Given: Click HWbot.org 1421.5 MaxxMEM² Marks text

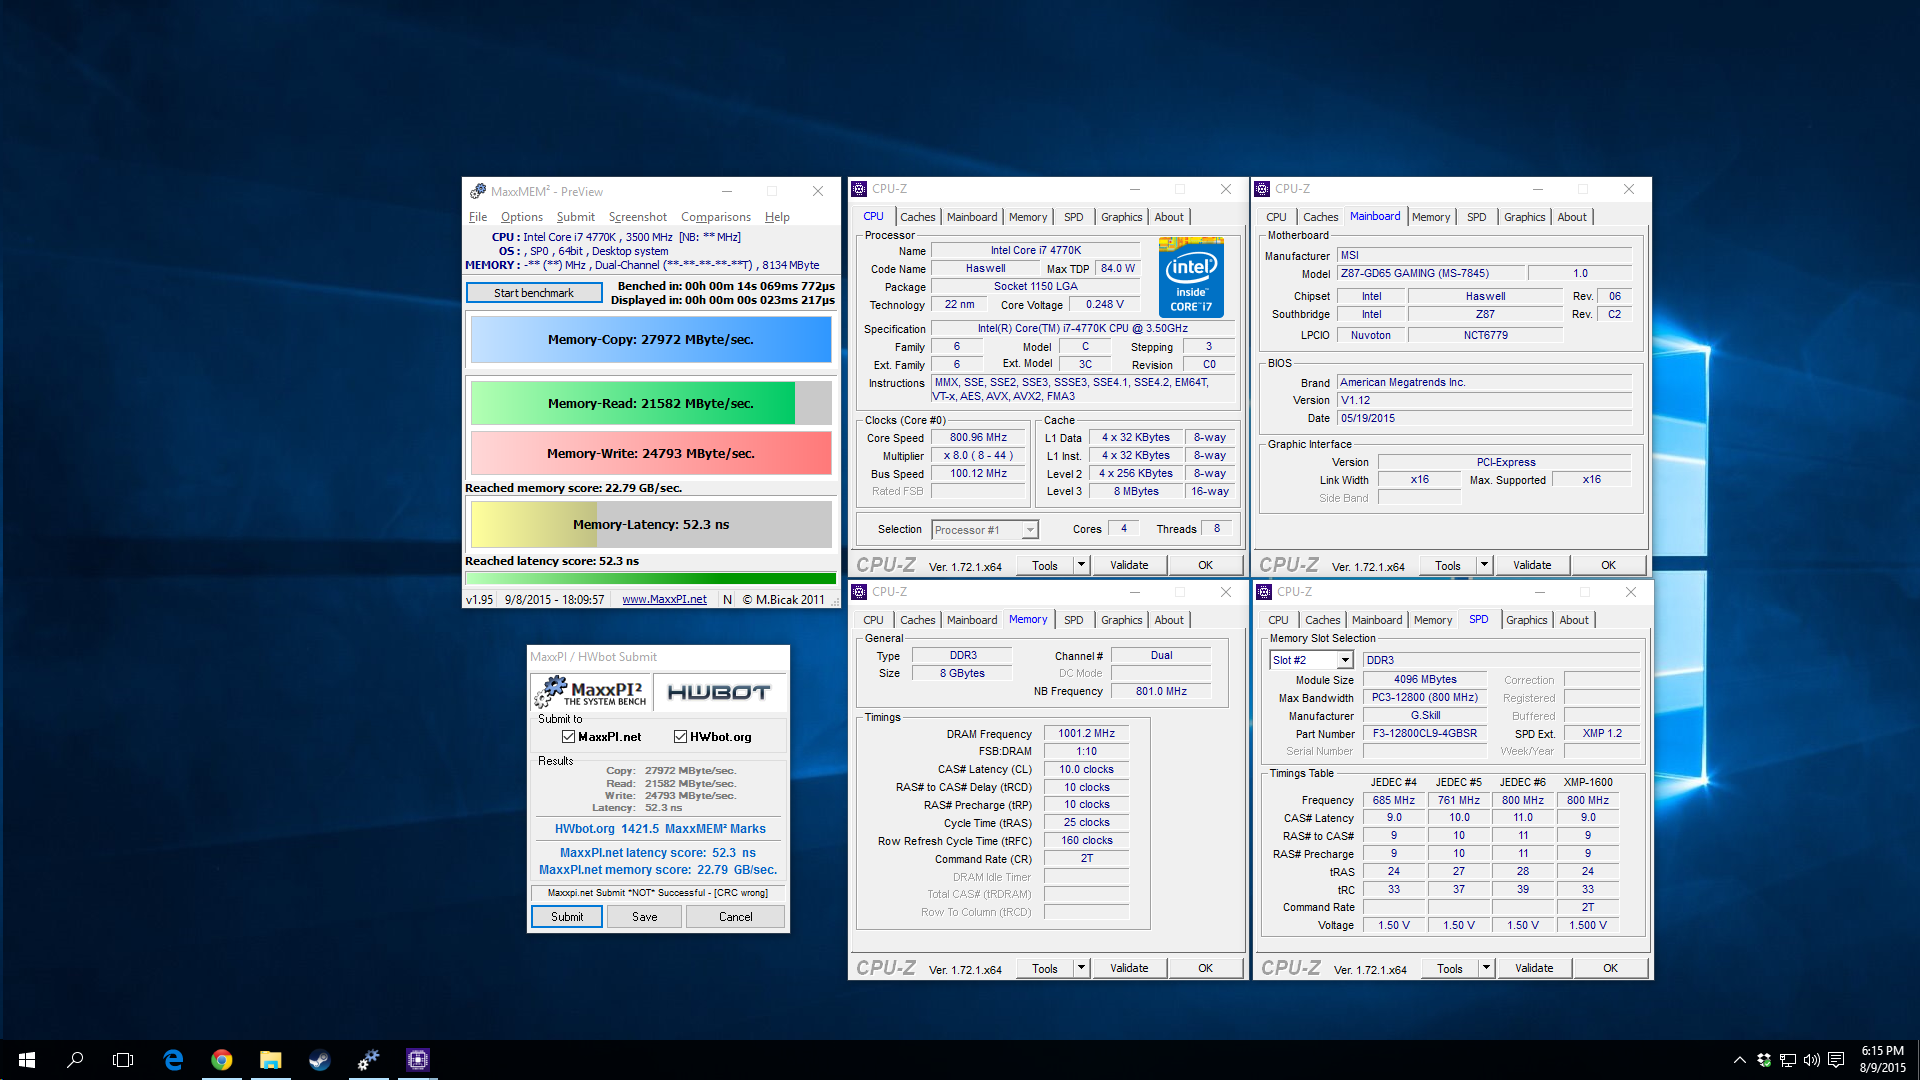Looking at the screenshot, I should coord(660,829).
